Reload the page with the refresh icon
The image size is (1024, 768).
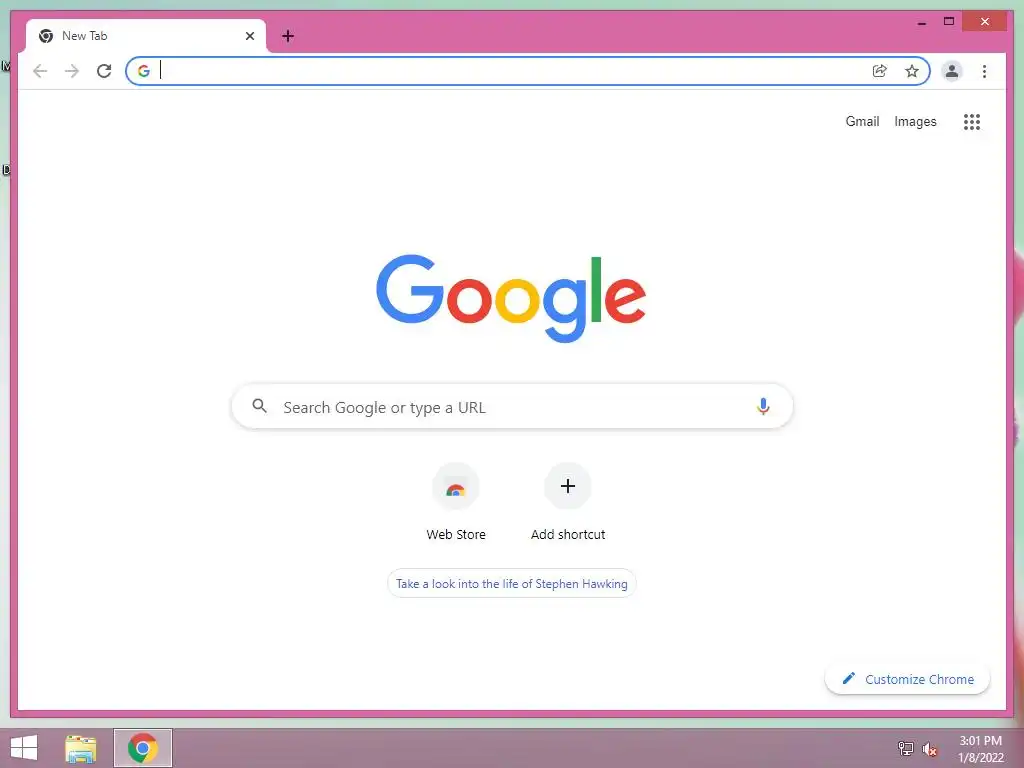pyautogui.click(x=104, y=71)
